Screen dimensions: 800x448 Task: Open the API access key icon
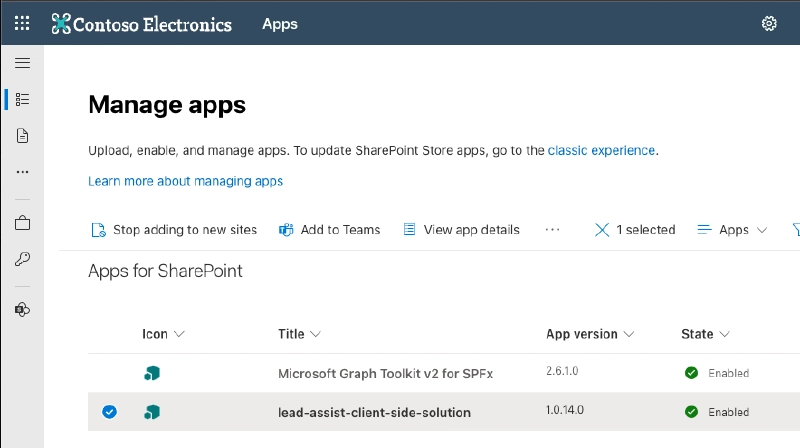coord(22,259)
